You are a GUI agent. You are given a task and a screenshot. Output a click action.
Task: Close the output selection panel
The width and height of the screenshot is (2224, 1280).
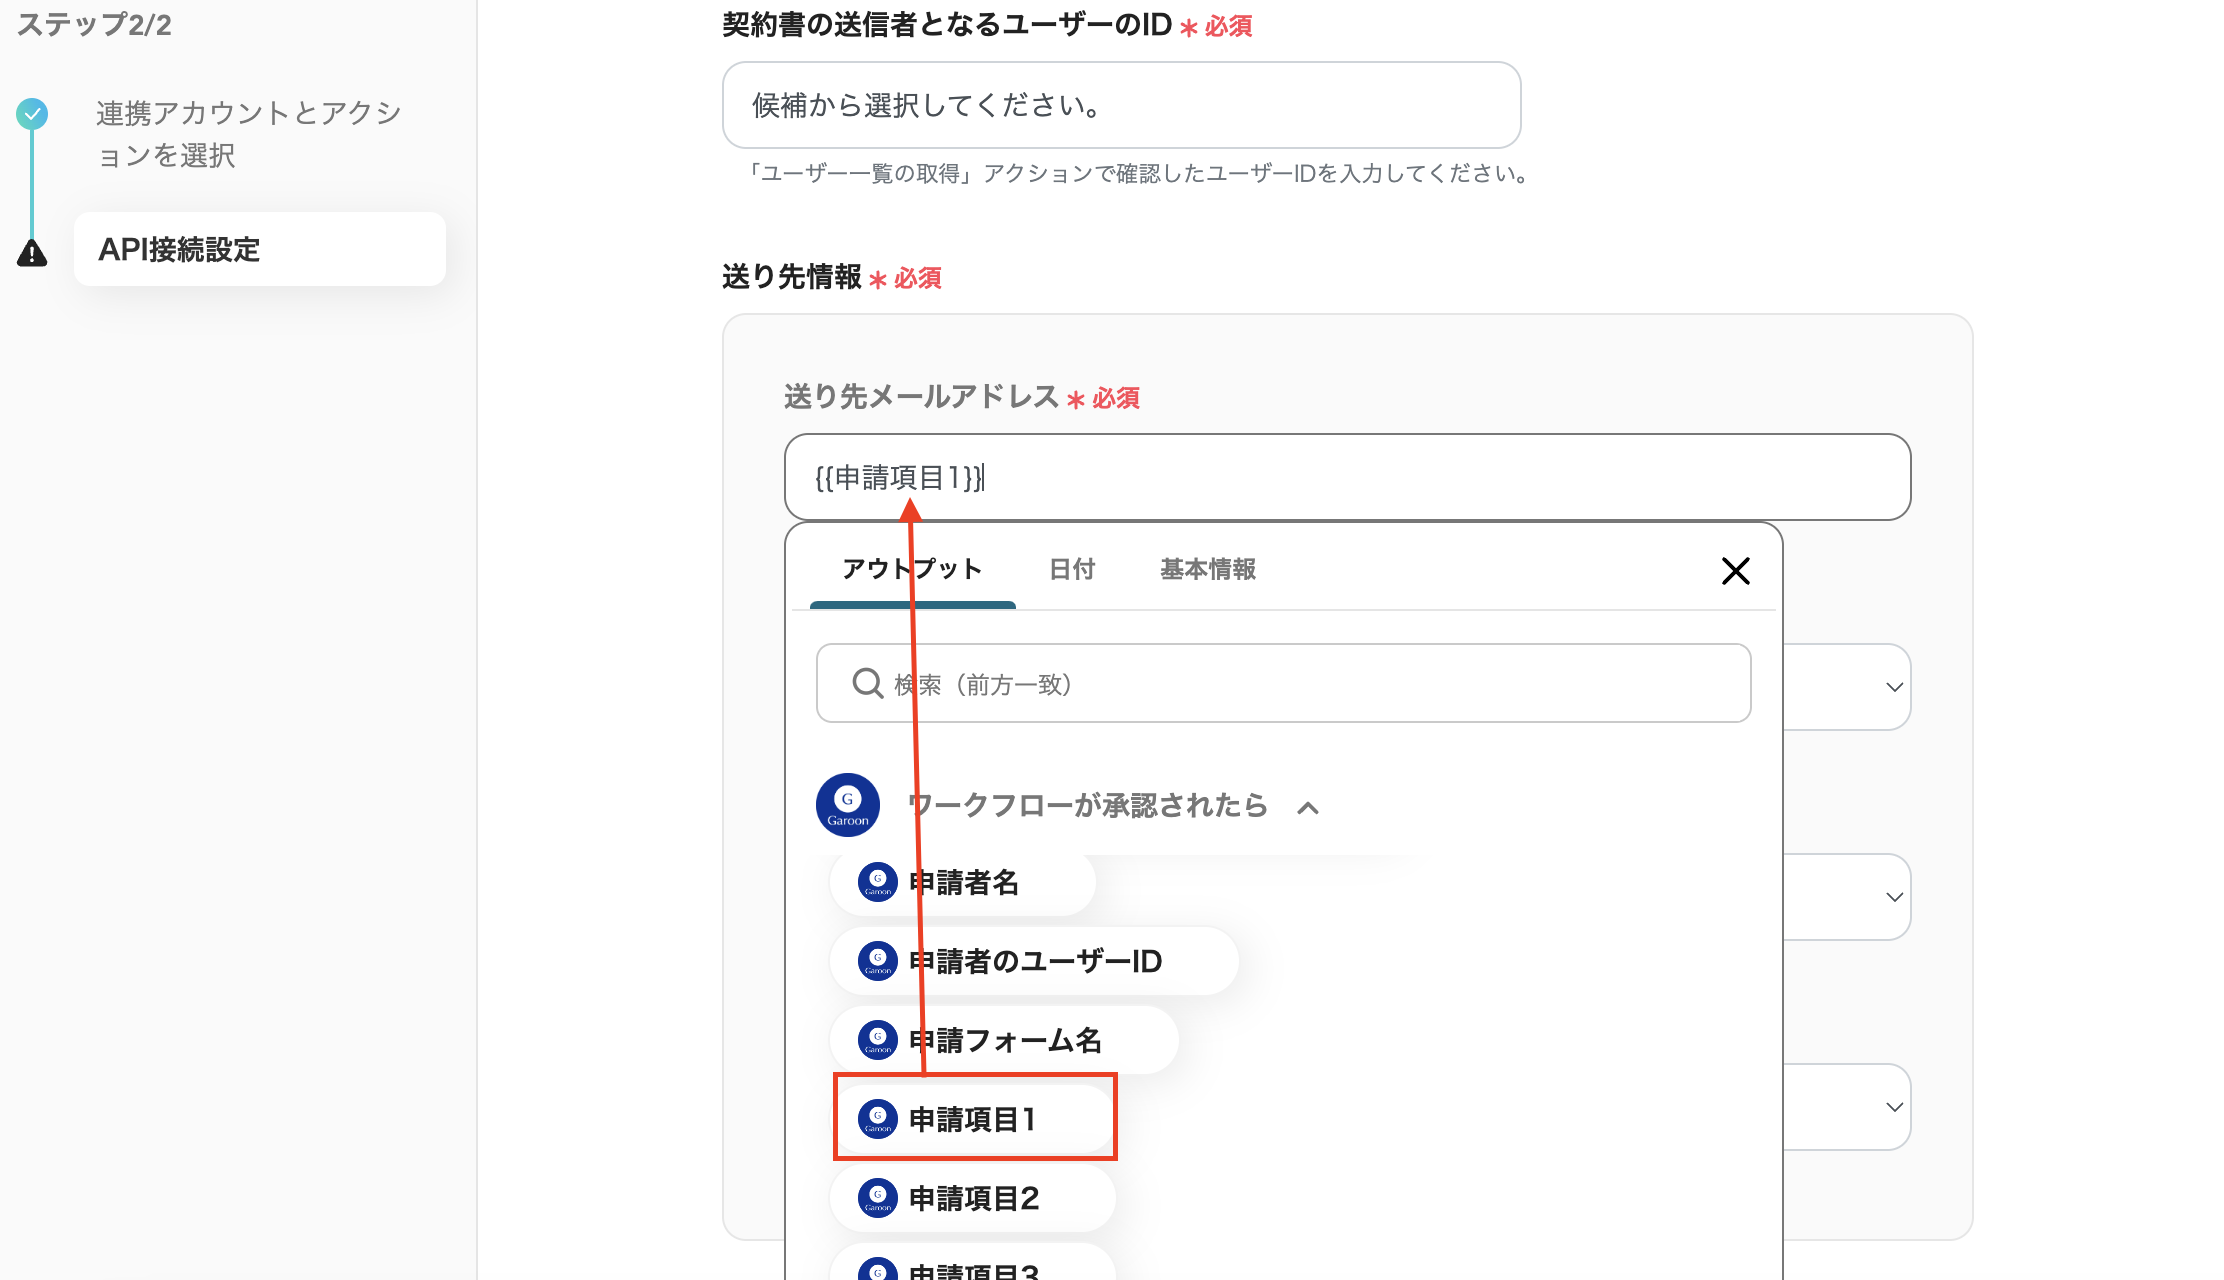tap(1735, 570)
